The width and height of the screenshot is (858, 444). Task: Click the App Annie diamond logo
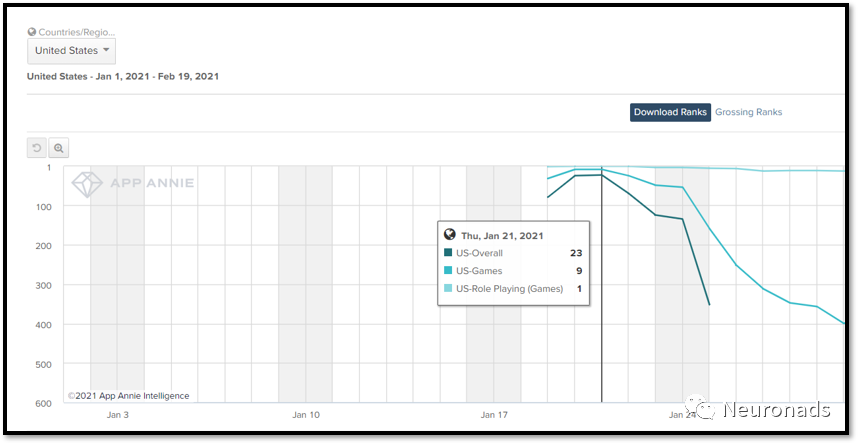coord(85,184)
